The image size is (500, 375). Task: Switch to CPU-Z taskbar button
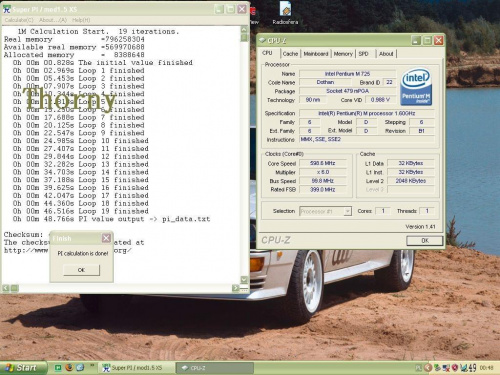214,368
